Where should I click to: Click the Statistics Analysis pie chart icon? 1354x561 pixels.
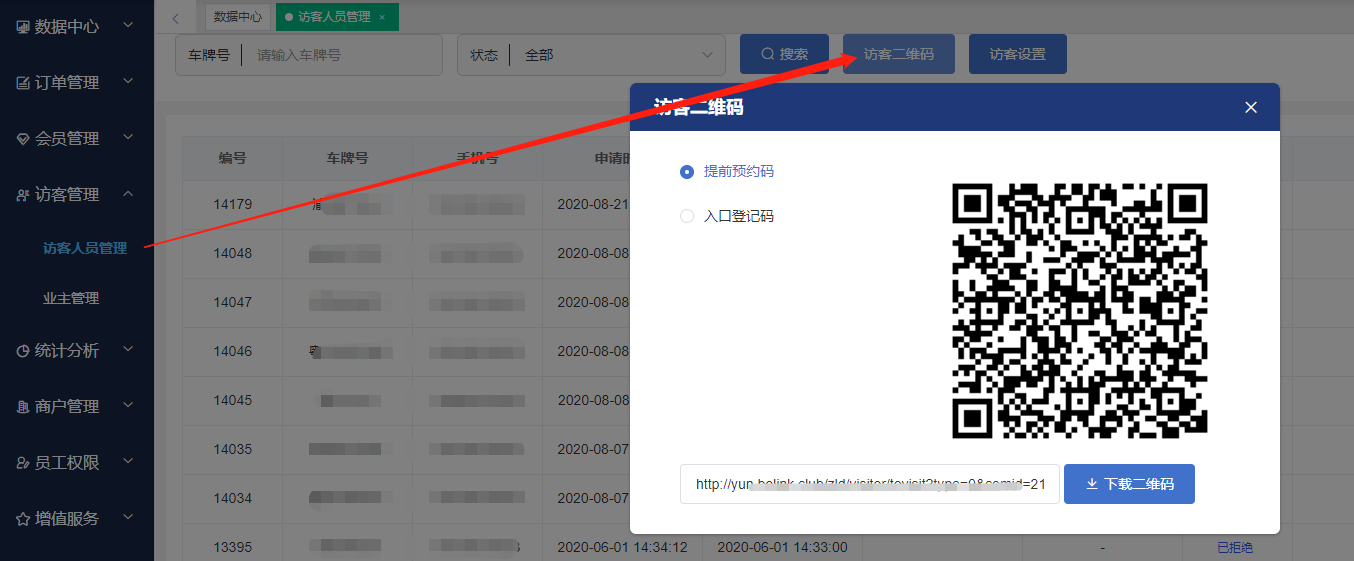click(23, 351)
